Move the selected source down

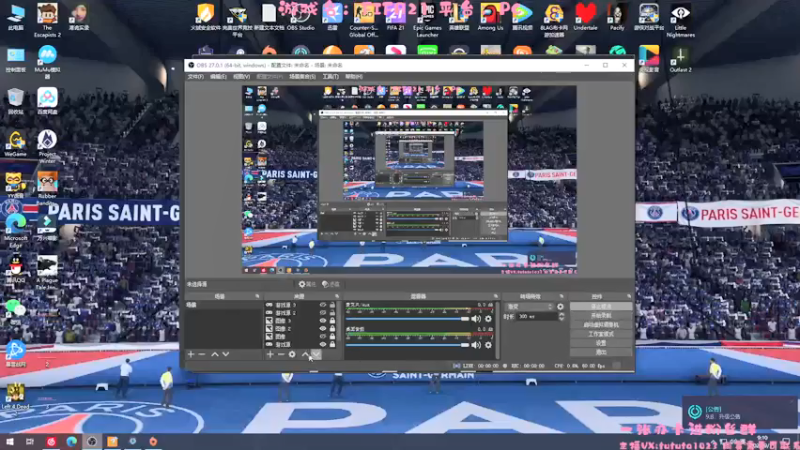coord(316,354)
